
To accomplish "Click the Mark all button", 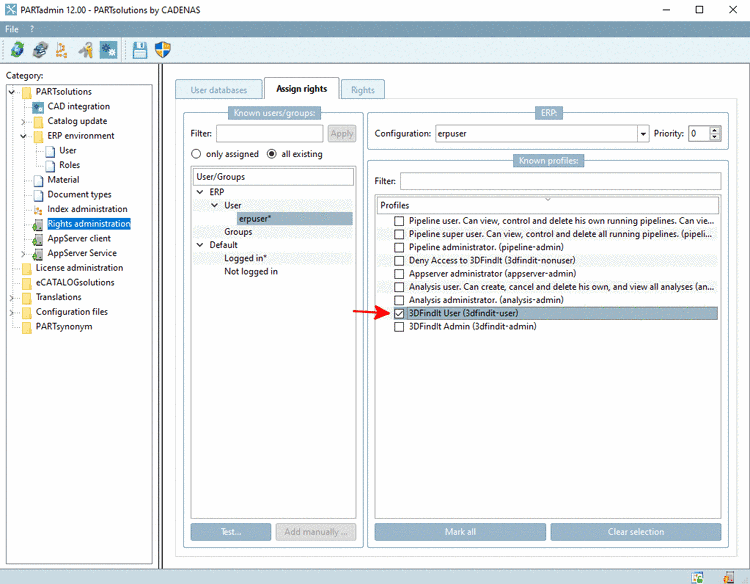I will [460, 532].
